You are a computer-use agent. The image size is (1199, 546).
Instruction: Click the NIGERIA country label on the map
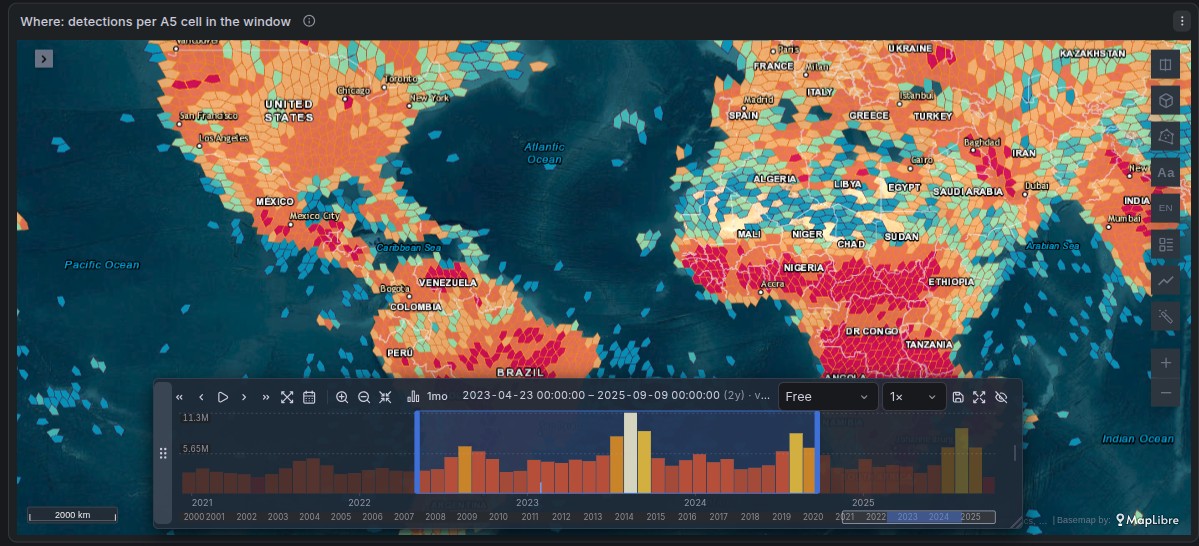pos(804,268)
